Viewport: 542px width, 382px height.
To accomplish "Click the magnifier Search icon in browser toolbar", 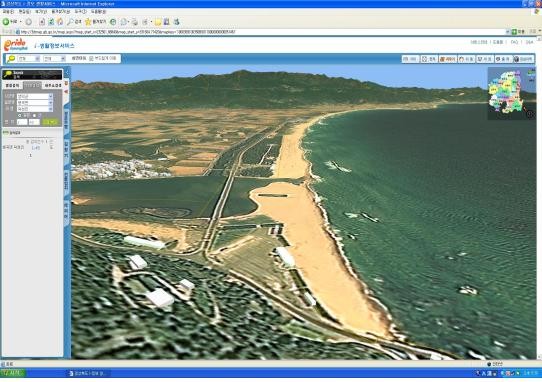I will [70, 22].
